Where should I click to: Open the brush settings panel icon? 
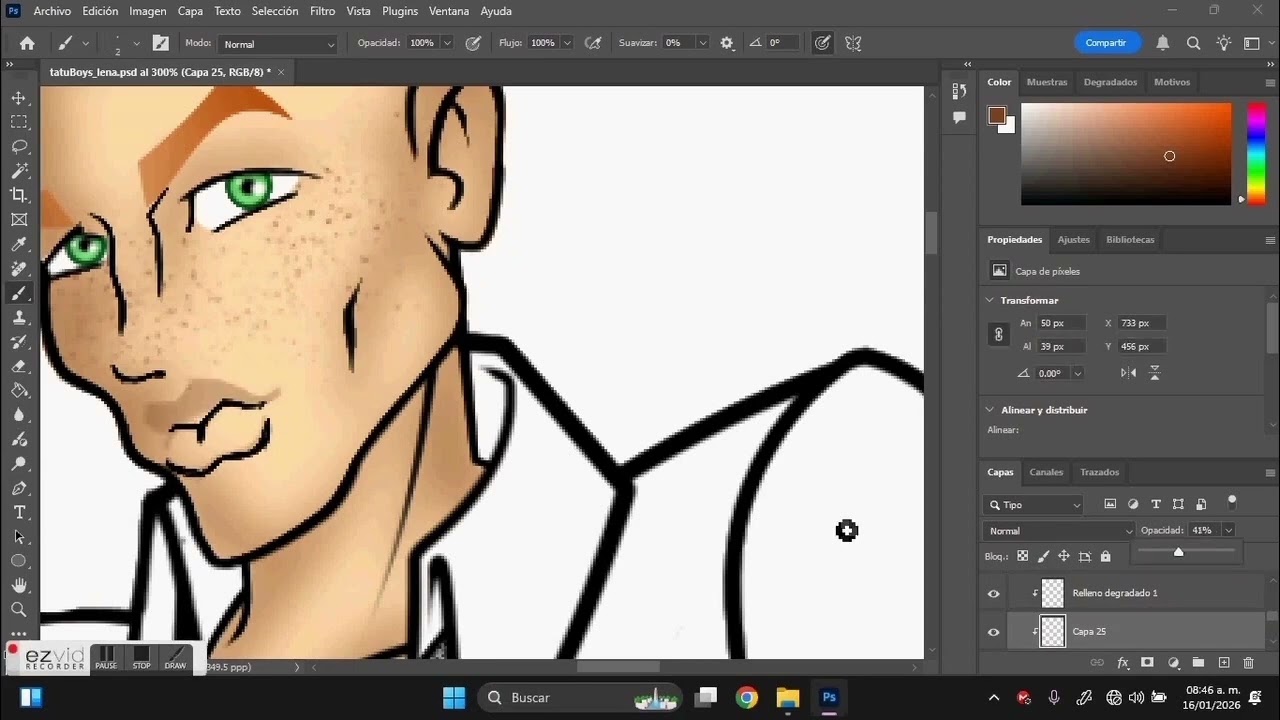(x=160, y=43)
